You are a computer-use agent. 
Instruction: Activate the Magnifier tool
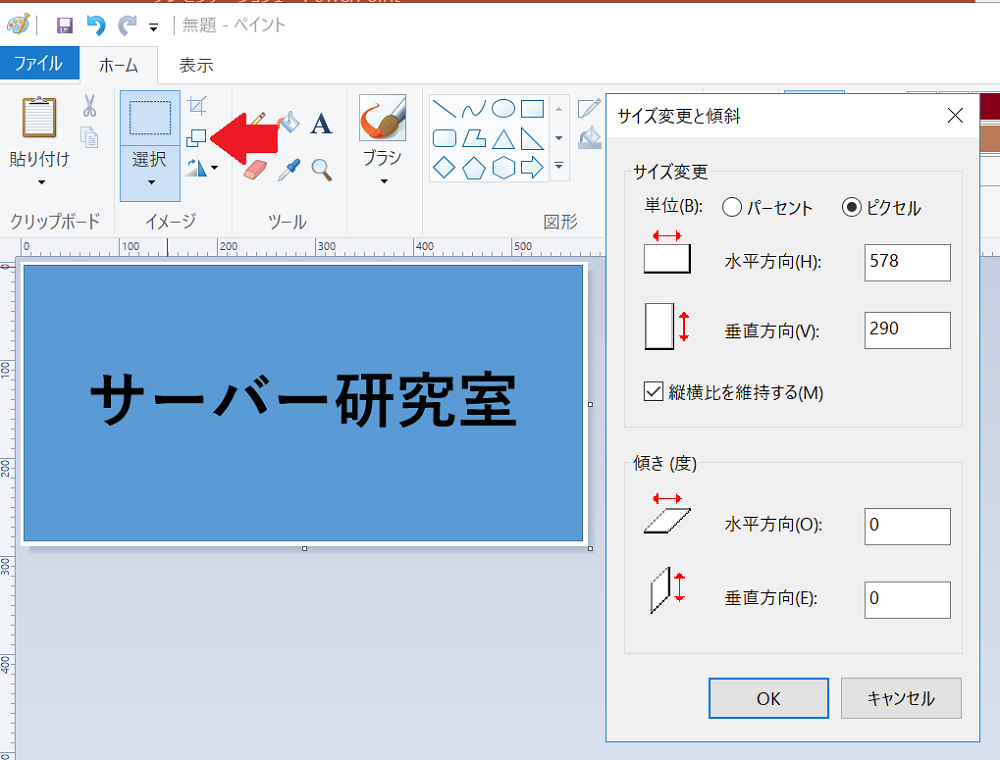coord(321,169)
